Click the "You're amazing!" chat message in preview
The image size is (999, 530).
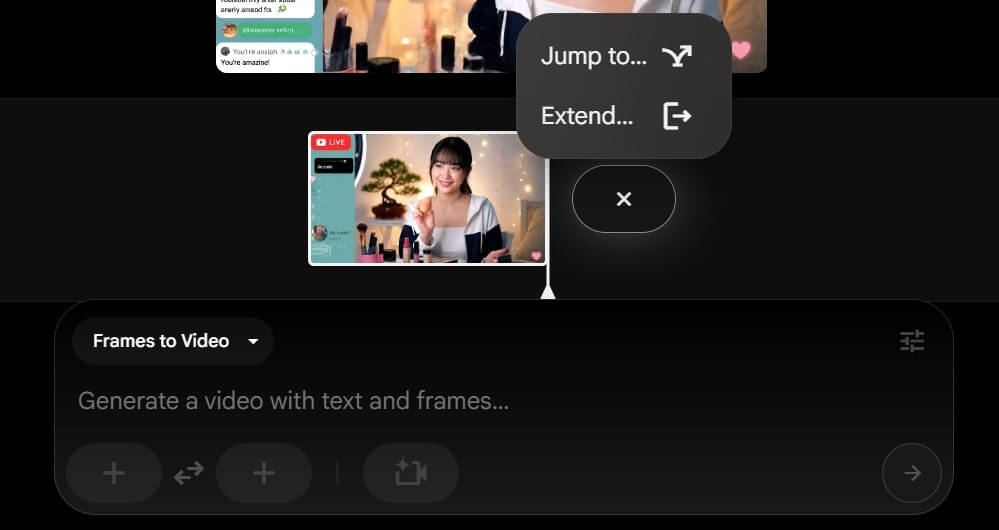click(246, 62)
